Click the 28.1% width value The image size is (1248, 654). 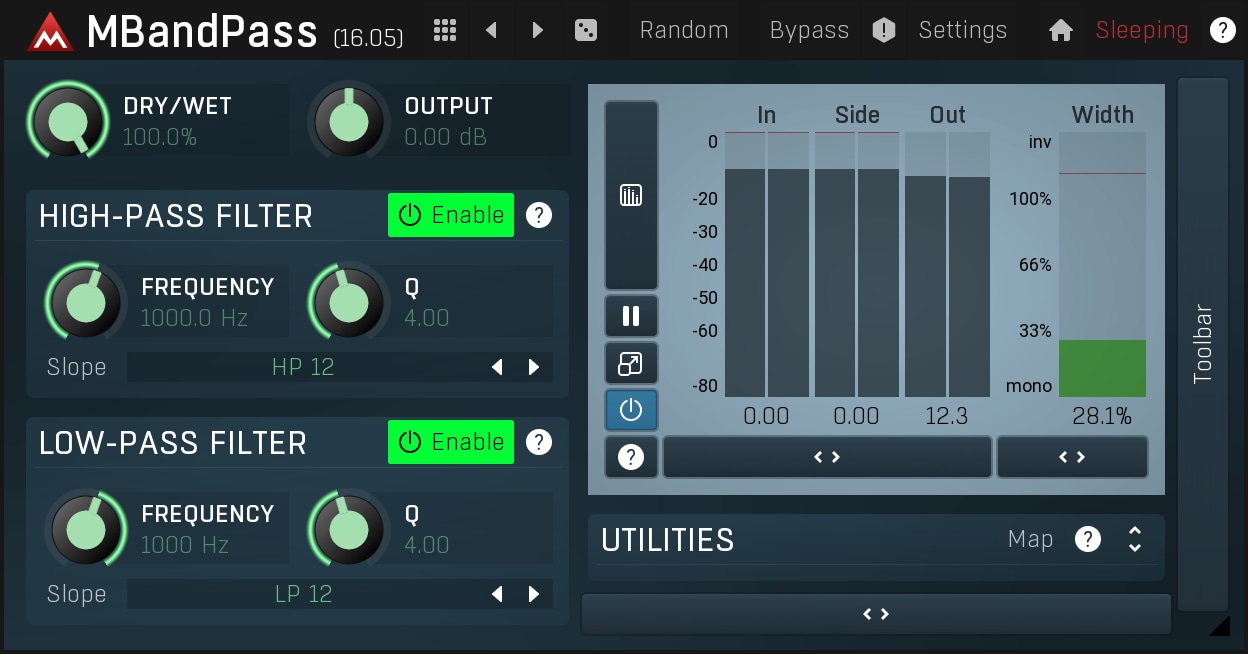tap(1102, 416)
